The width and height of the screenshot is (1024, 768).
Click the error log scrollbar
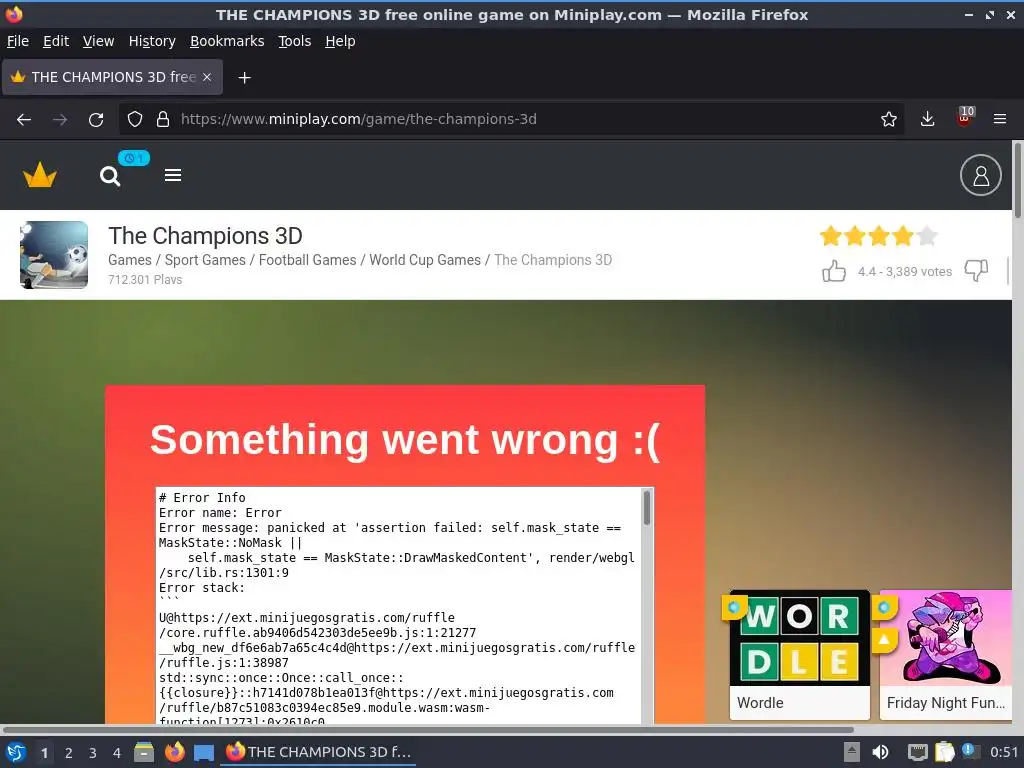[647, 507]
